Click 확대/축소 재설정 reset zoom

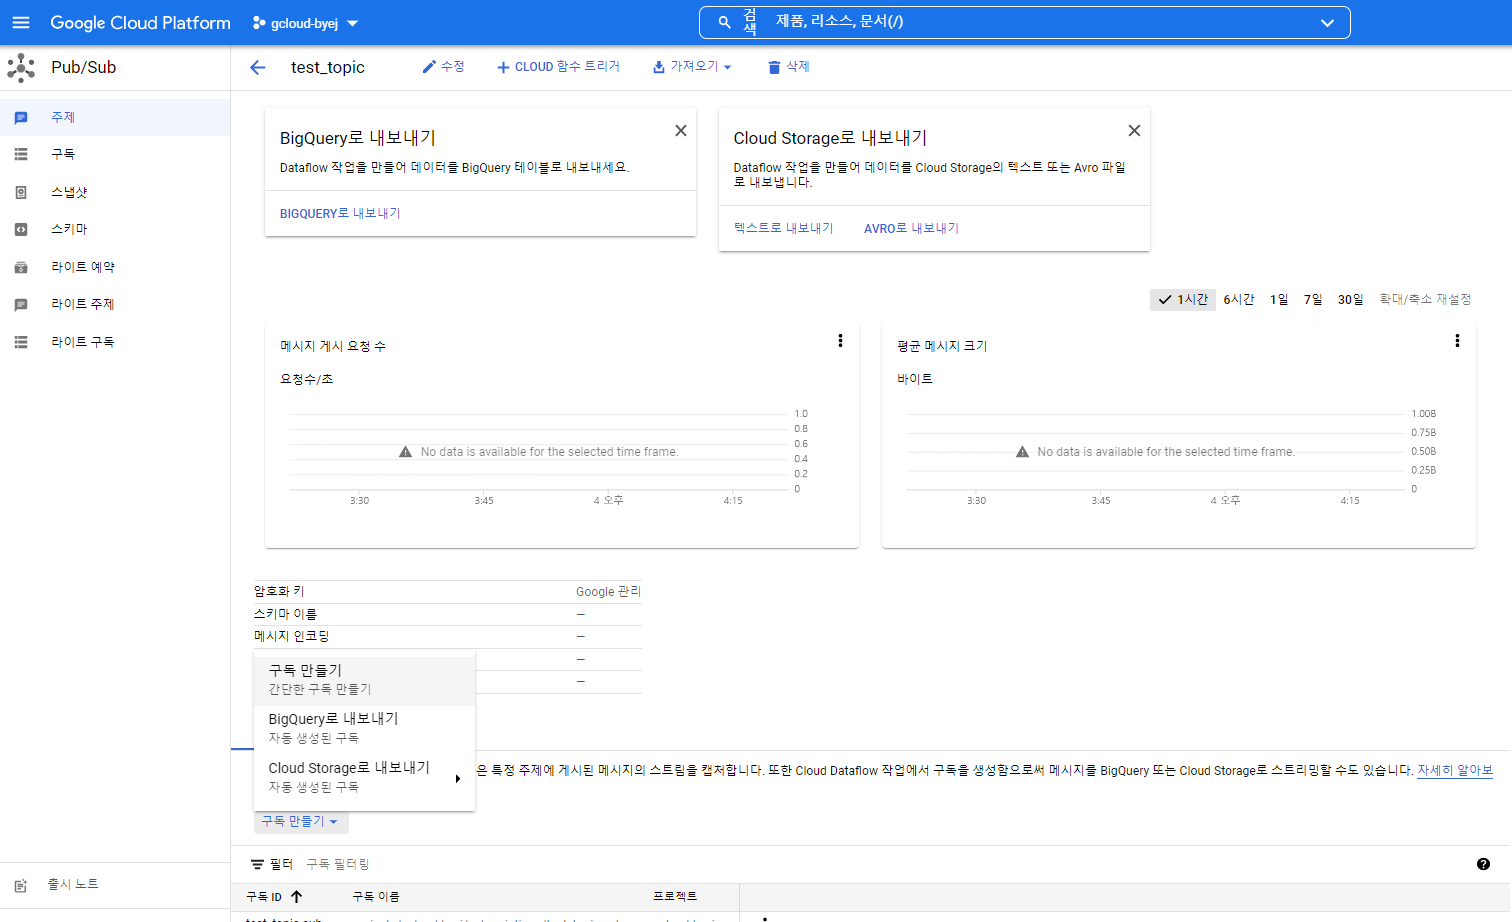1425,299
